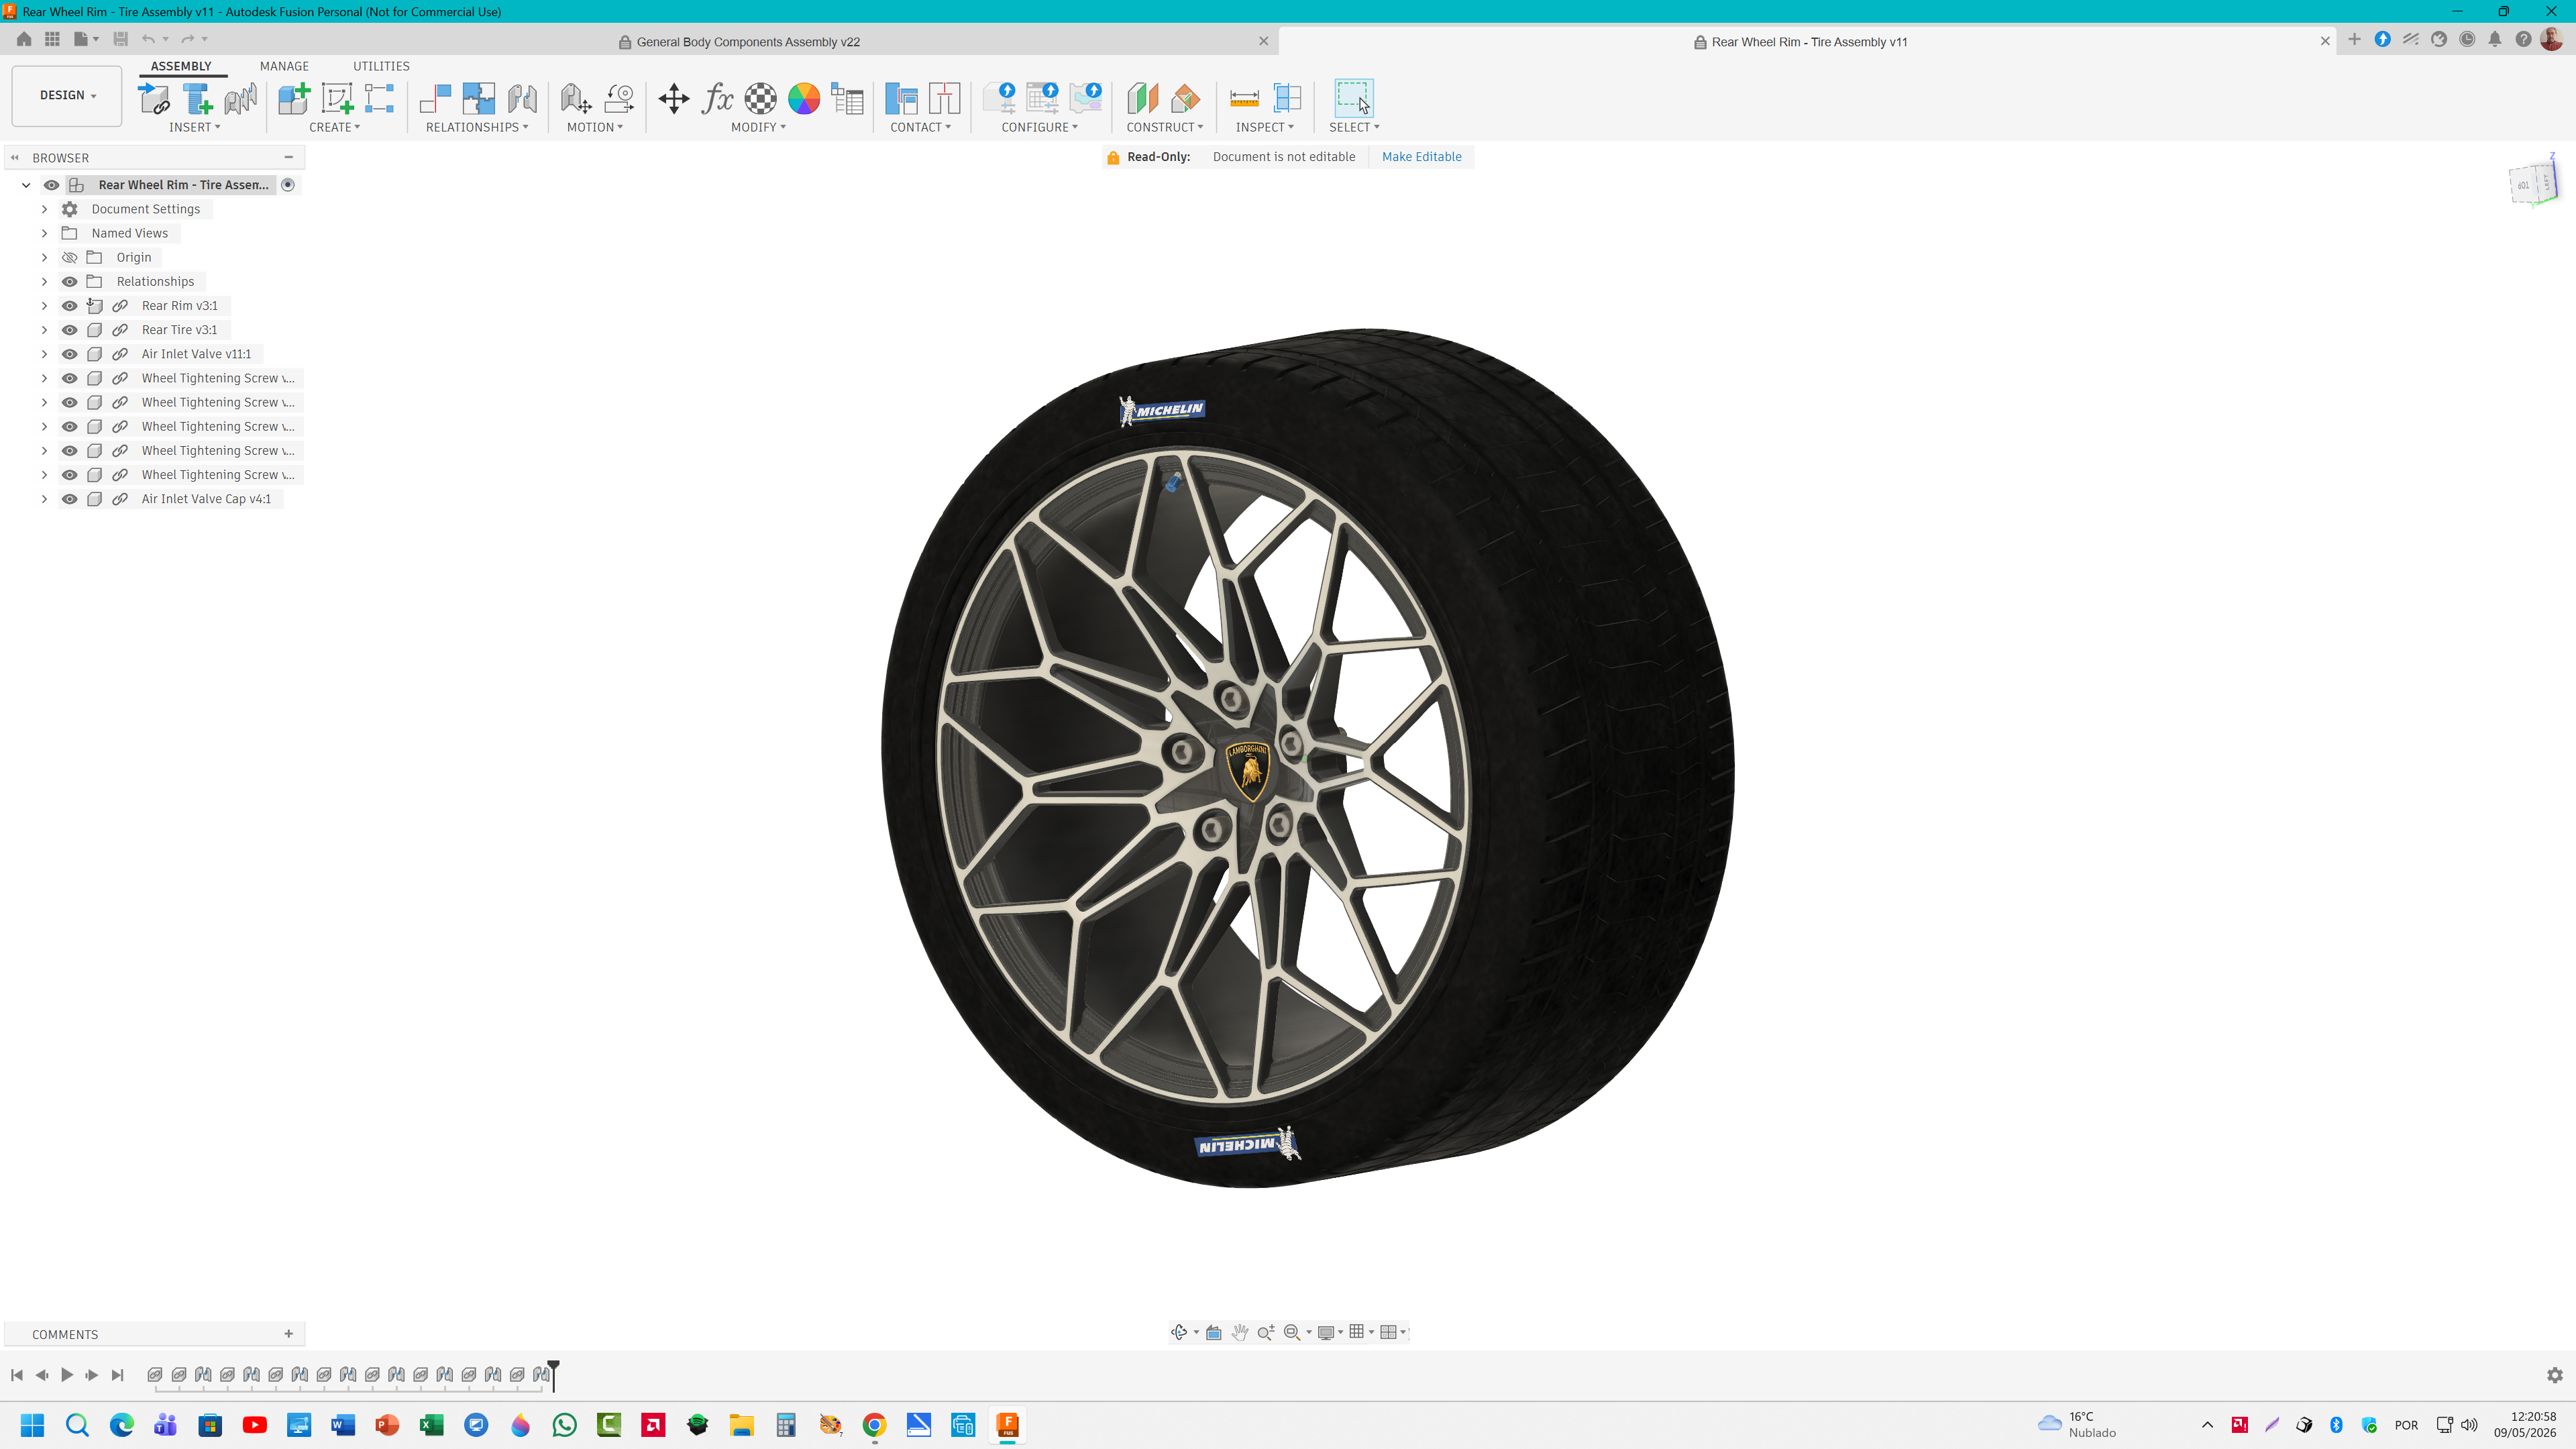Open Change Parameters fx tool
Screen dimensions: 2576x1449
click(718, 98)
